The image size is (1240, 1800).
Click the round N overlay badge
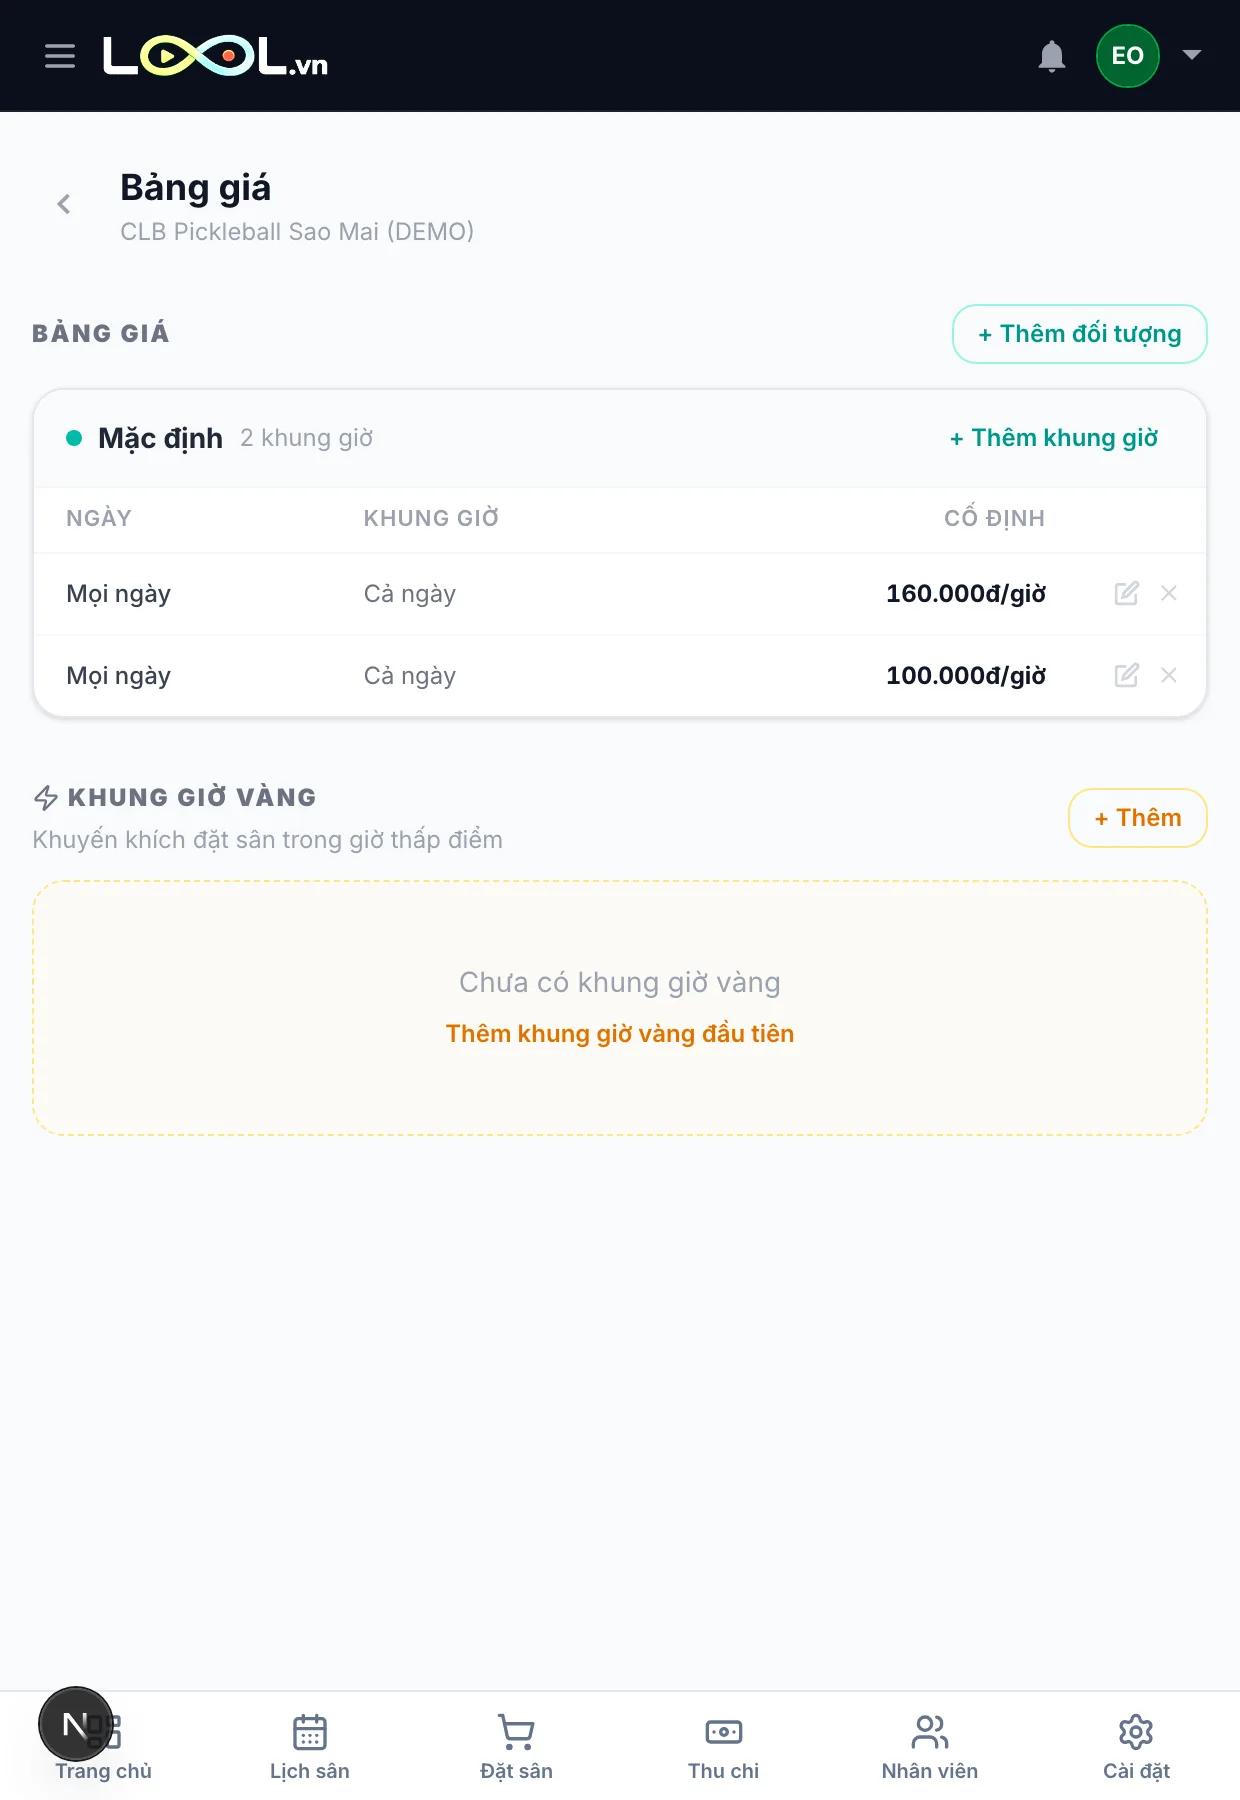76,1724
